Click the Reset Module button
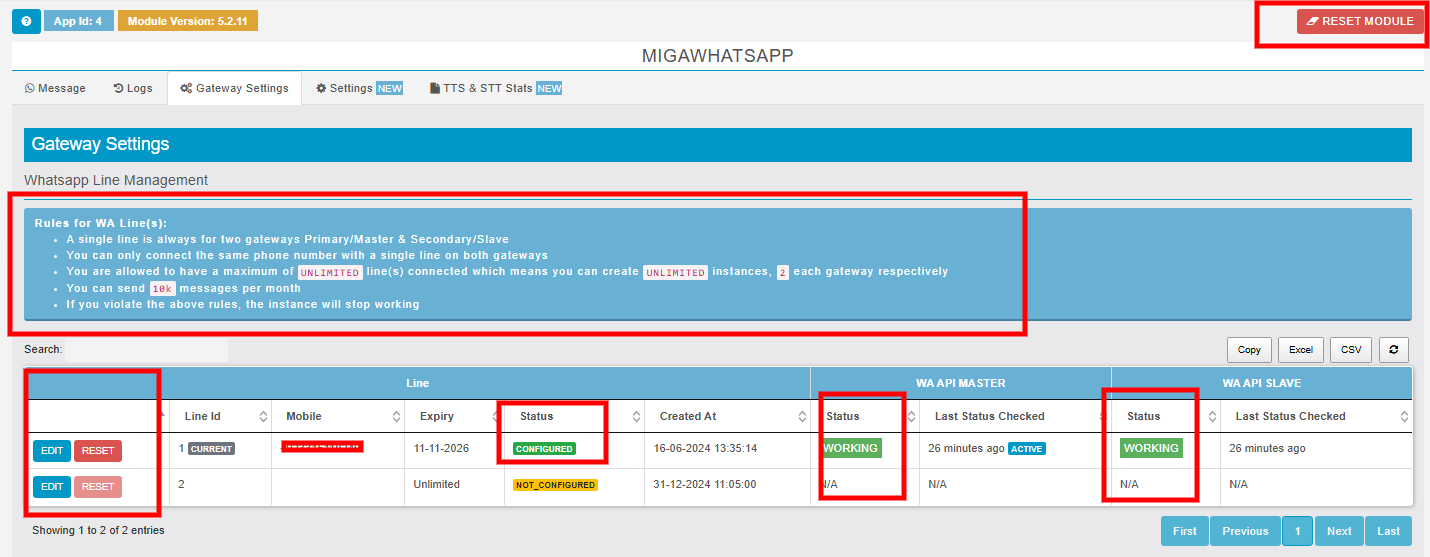The width and height of the screenshot is (1430, 557). [x=1360, y=21]
